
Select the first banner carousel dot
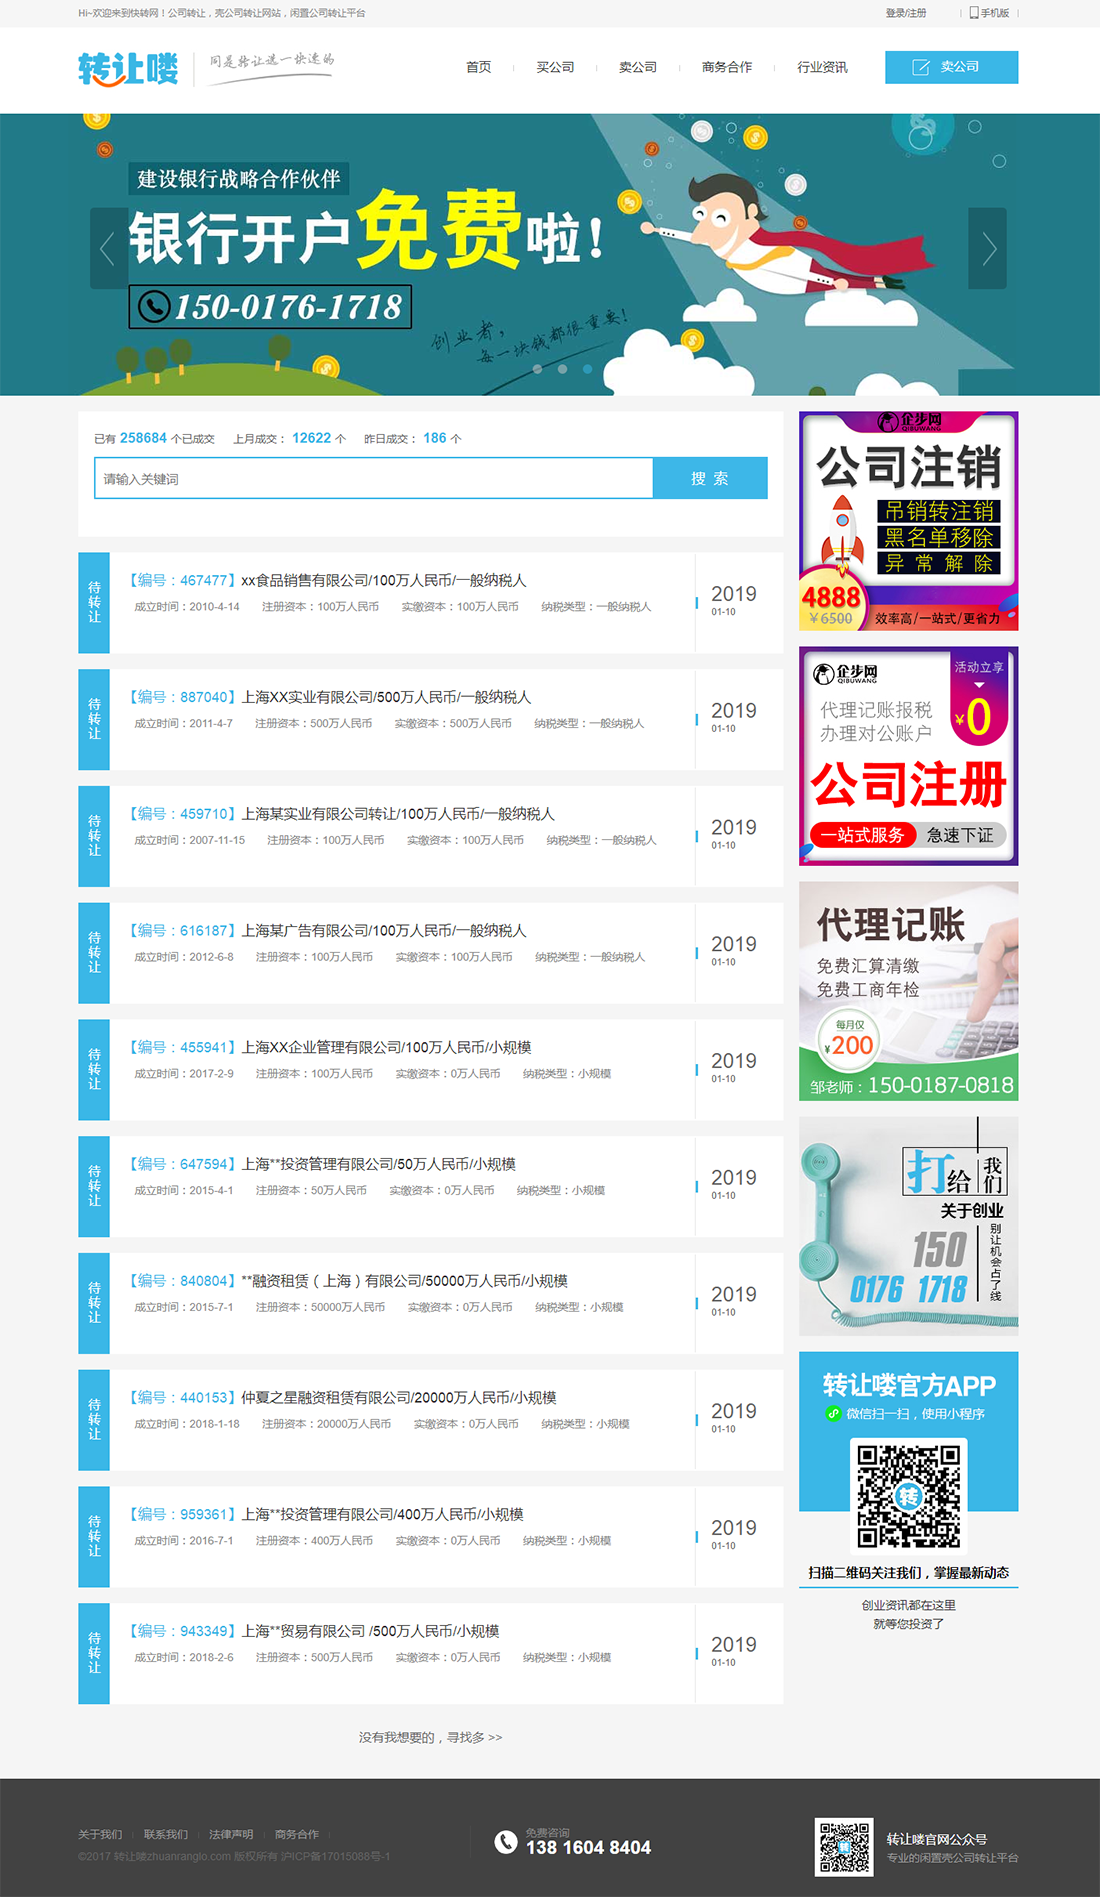538,369
